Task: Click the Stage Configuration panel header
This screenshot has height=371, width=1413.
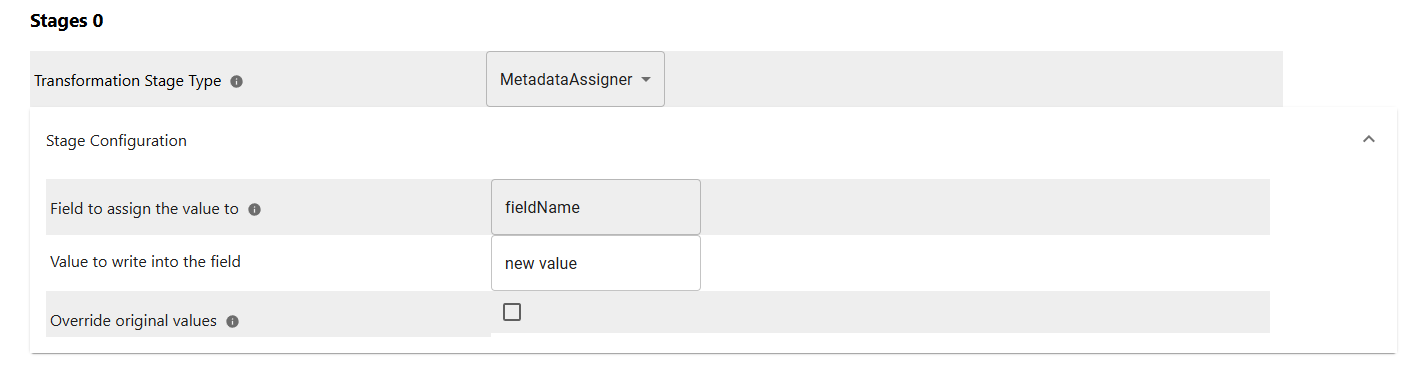Action: (713, 141)
